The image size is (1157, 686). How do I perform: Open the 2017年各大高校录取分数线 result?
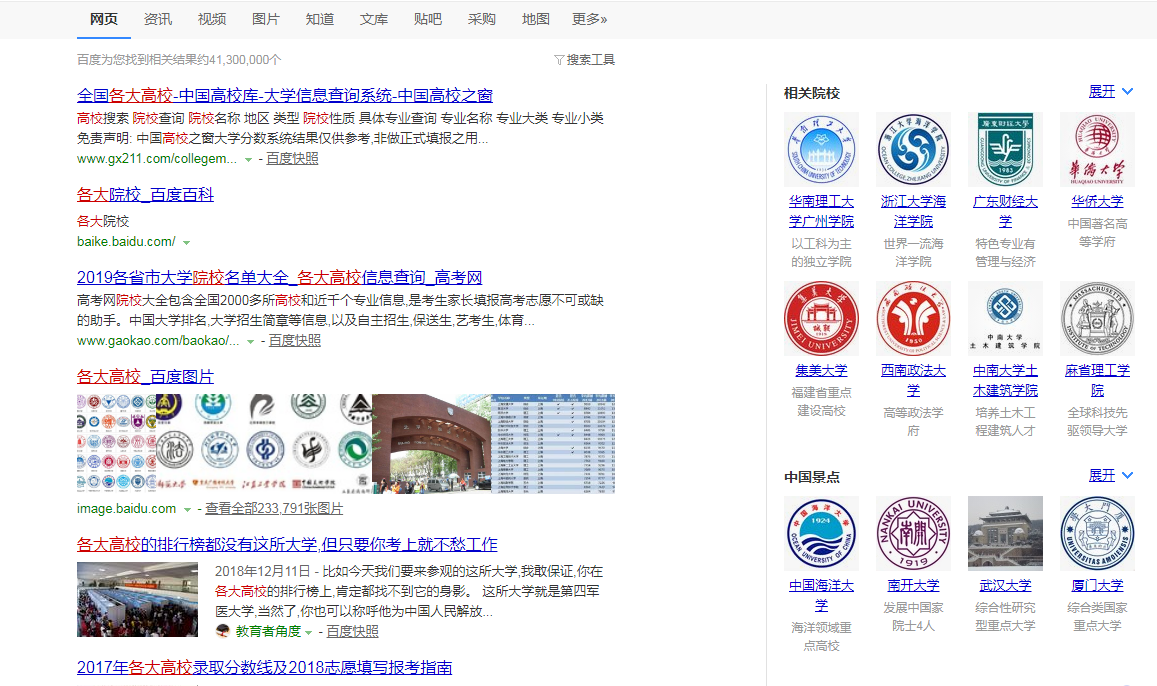(264, 668)
